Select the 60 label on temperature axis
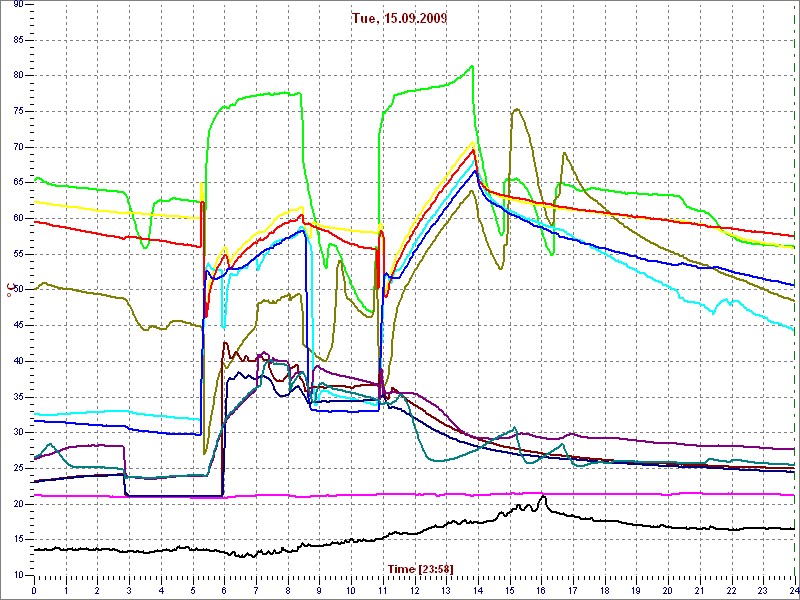Image resolution: width=800 pixels, height=600 pixels. tap(17, 218)
